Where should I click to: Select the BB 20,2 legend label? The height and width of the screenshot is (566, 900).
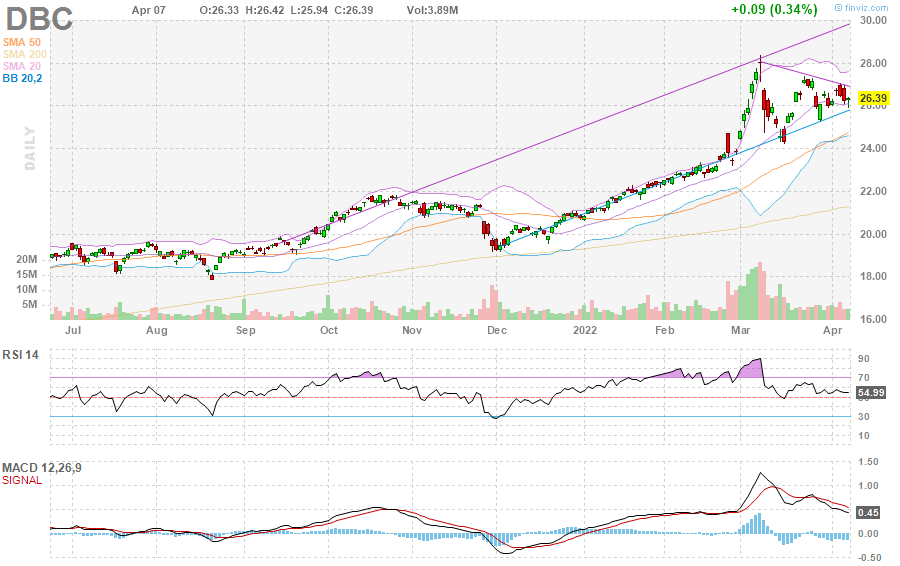pos(22,79)
